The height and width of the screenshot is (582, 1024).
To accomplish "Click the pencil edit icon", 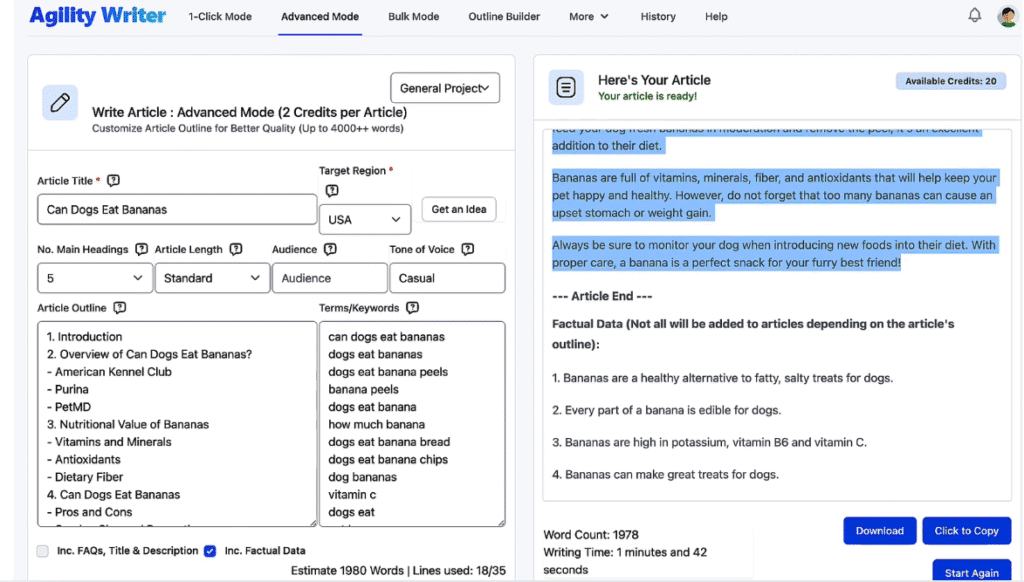I will (60, 103).
